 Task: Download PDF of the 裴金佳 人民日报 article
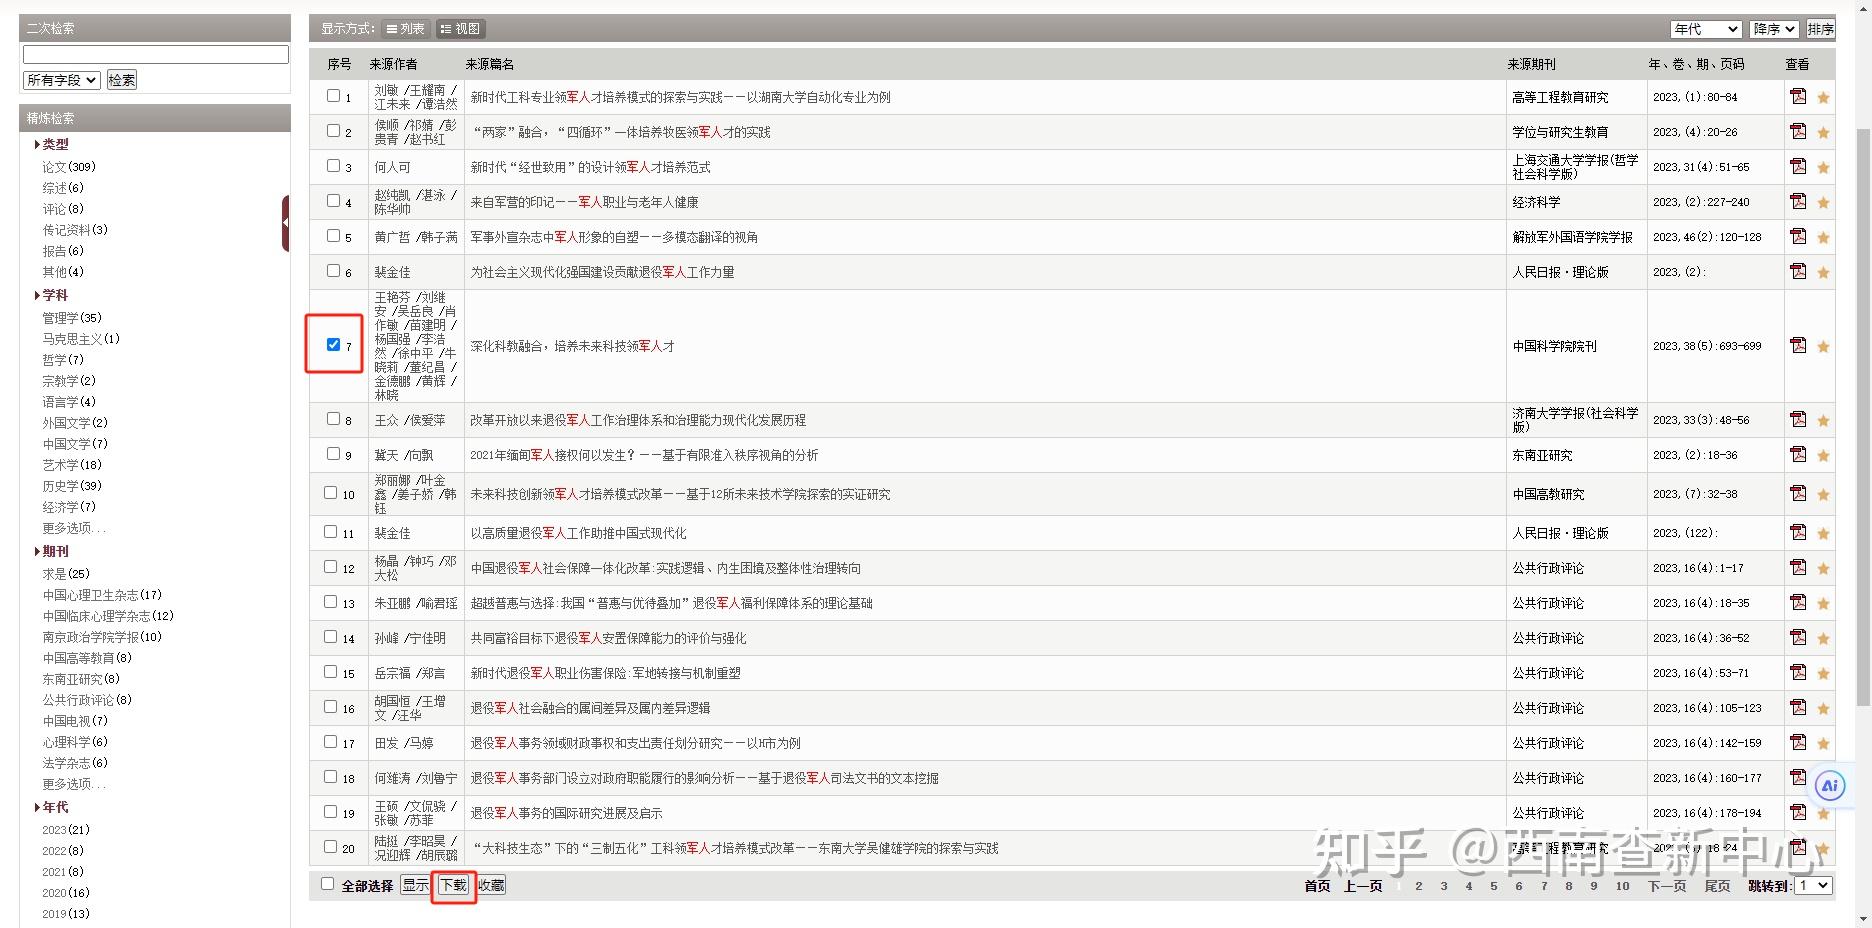point(1797,271)
